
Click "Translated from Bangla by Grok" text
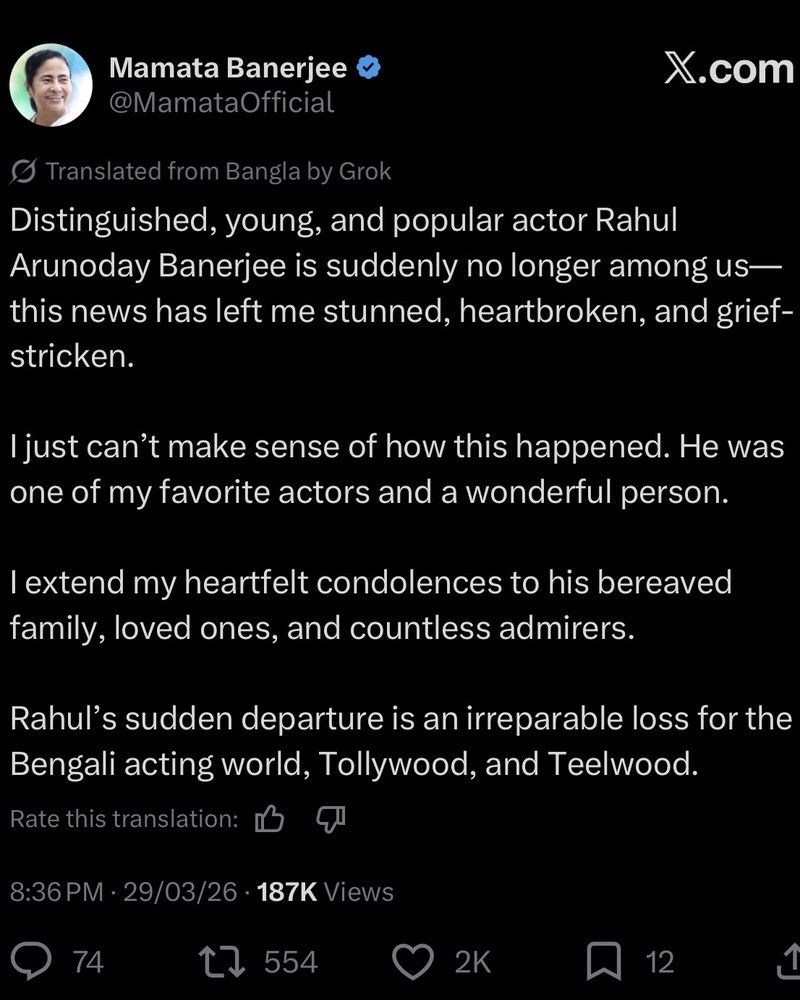[x=218, y=171]
